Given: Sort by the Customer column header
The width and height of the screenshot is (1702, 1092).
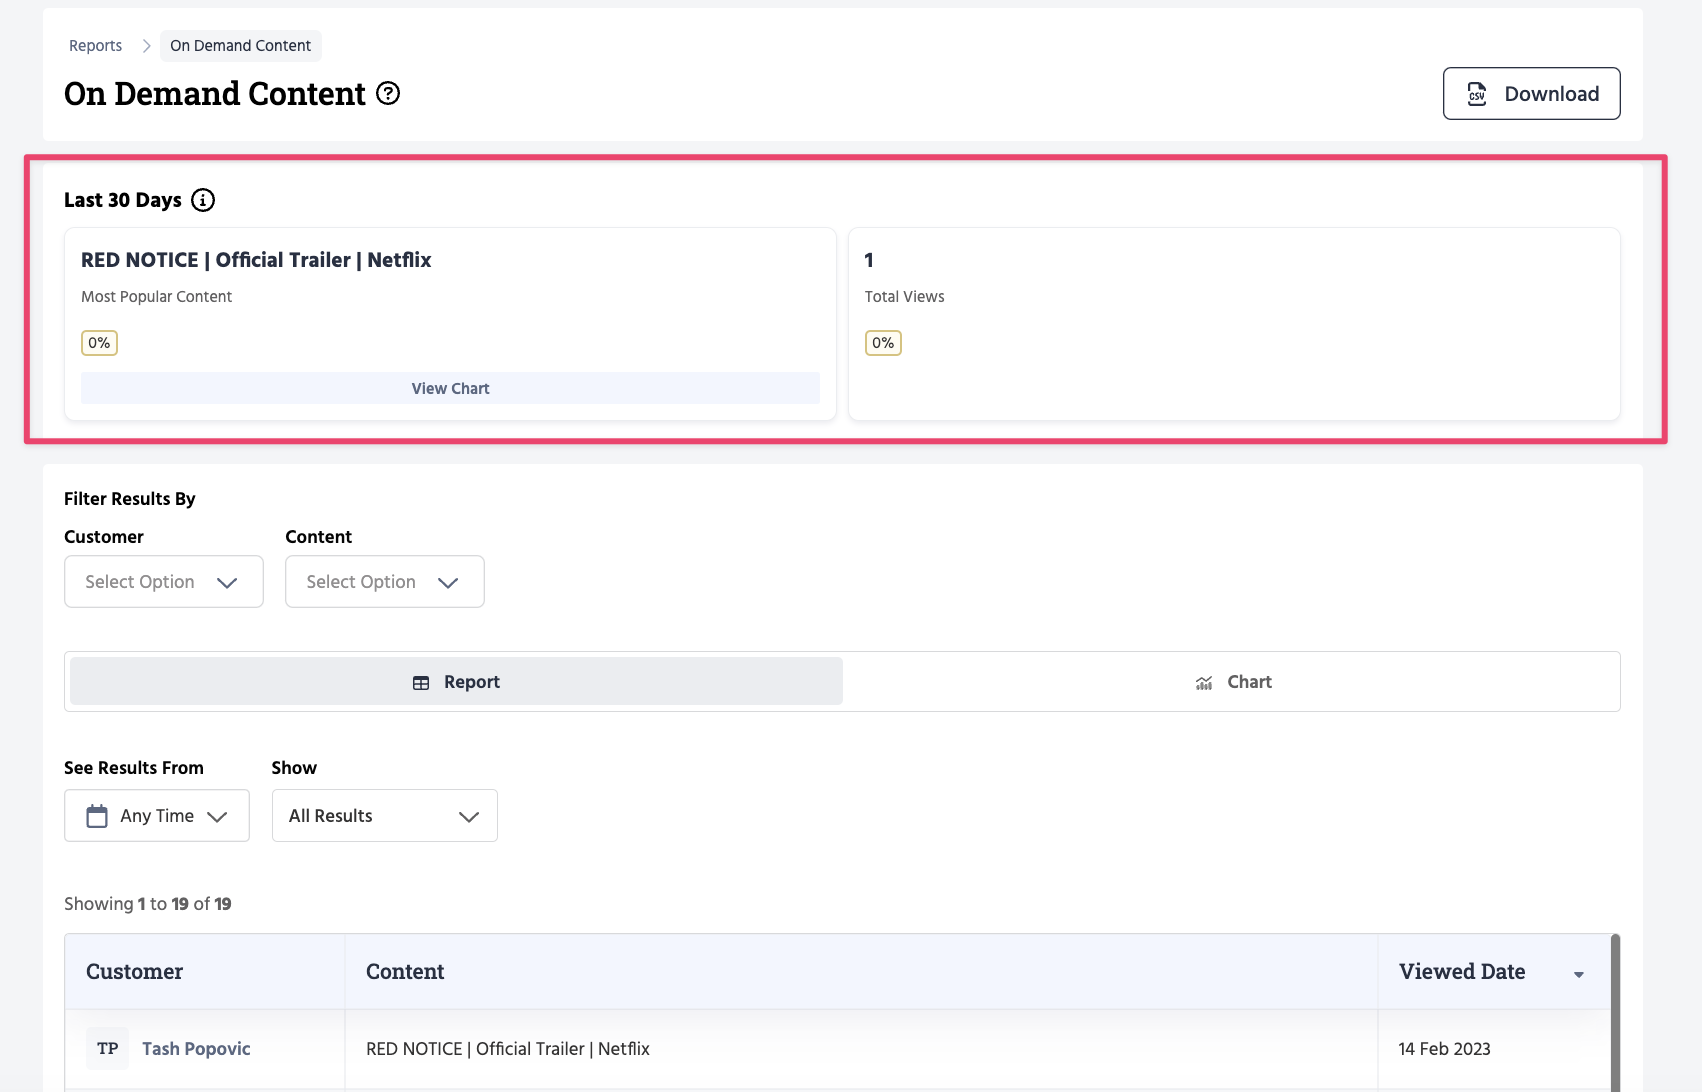Looking at the screenshot, I should point(135,972).
